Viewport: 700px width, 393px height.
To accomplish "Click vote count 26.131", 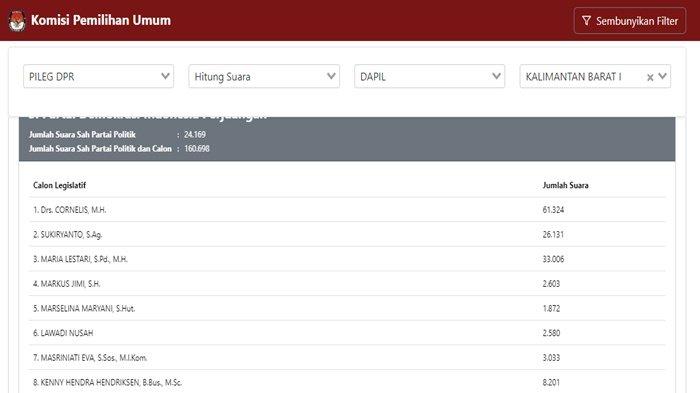I will [553, 234].
